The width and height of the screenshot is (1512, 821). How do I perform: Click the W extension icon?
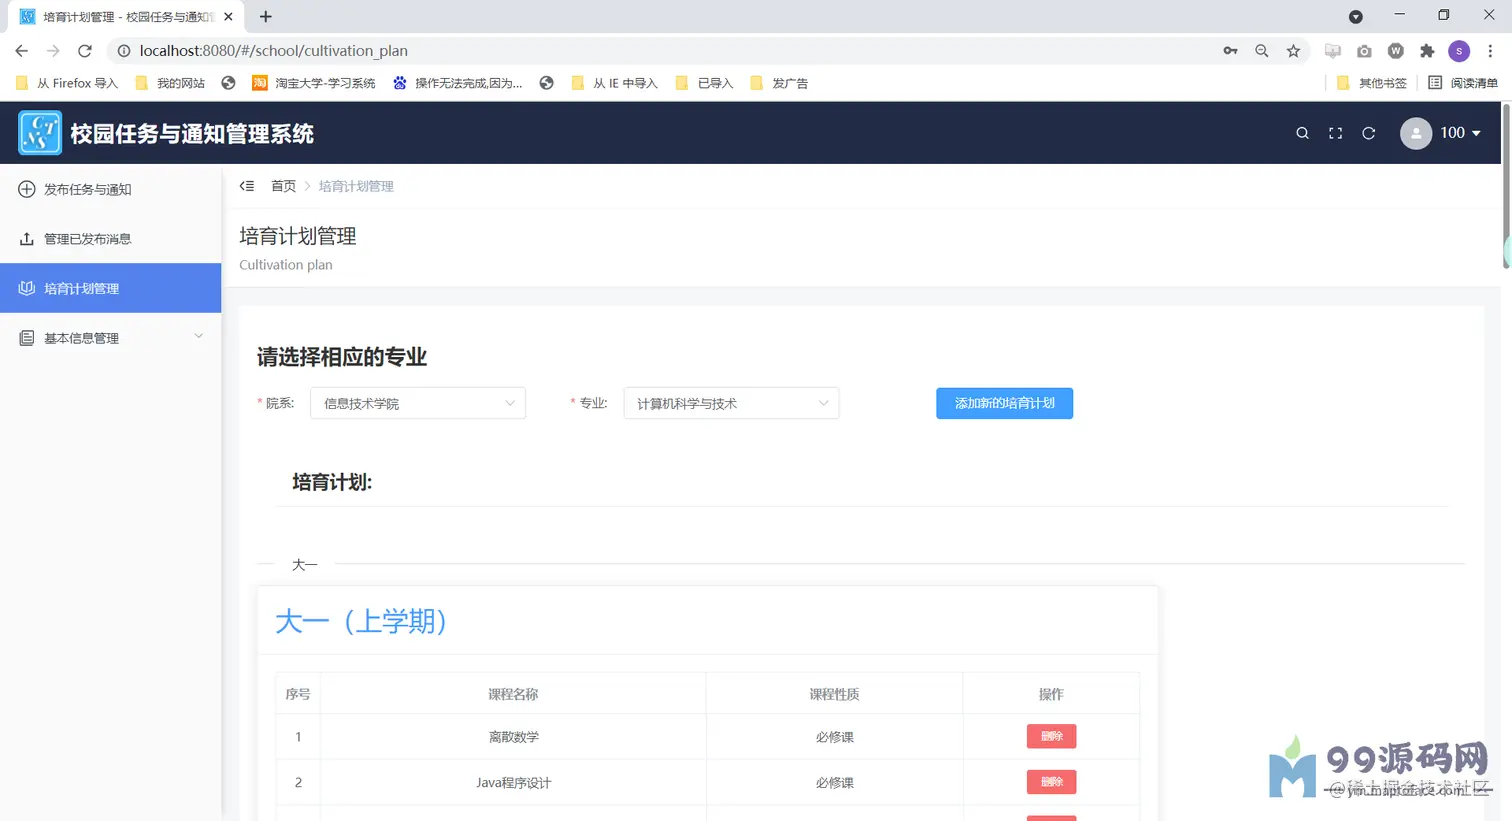point(1396,51)
